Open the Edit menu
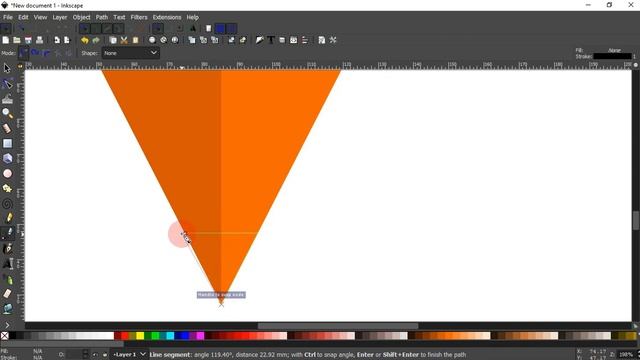 23,17
